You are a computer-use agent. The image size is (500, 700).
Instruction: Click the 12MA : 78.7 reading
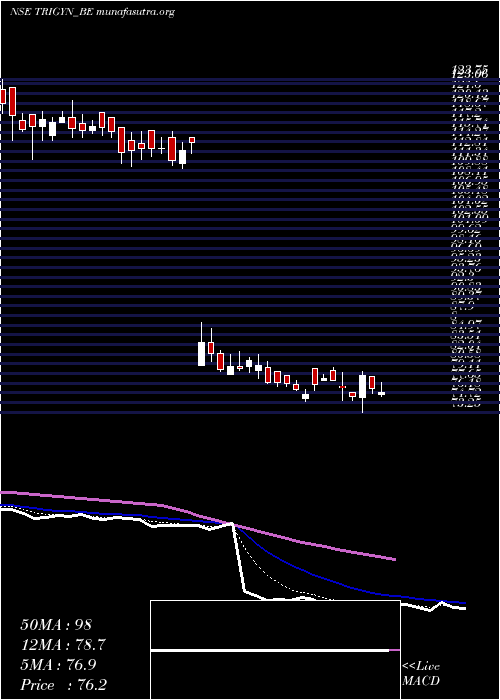(63, 645)
